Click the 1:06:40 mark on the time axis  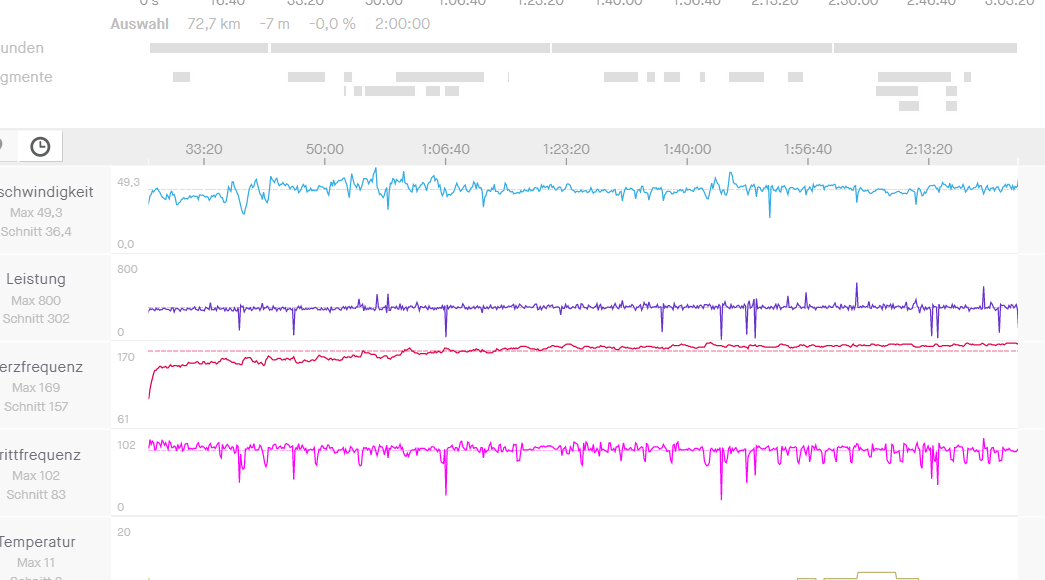445,149
